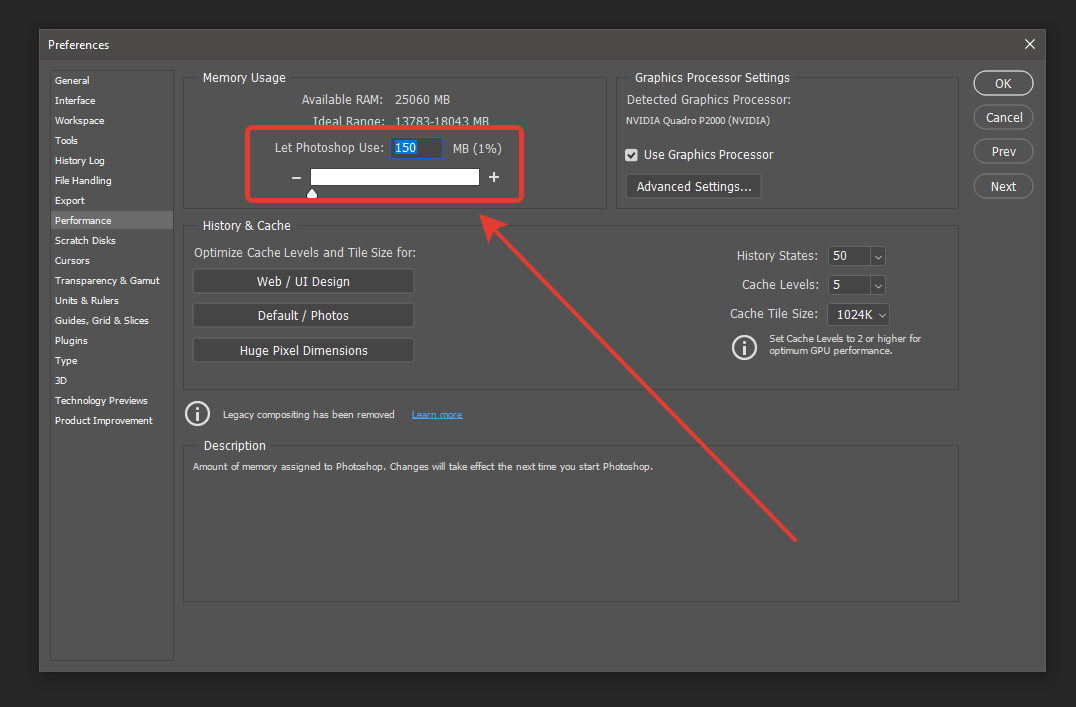1076x707 pixels.
Task: Click OK to confirm preference changes
Action: point(1003,83)
